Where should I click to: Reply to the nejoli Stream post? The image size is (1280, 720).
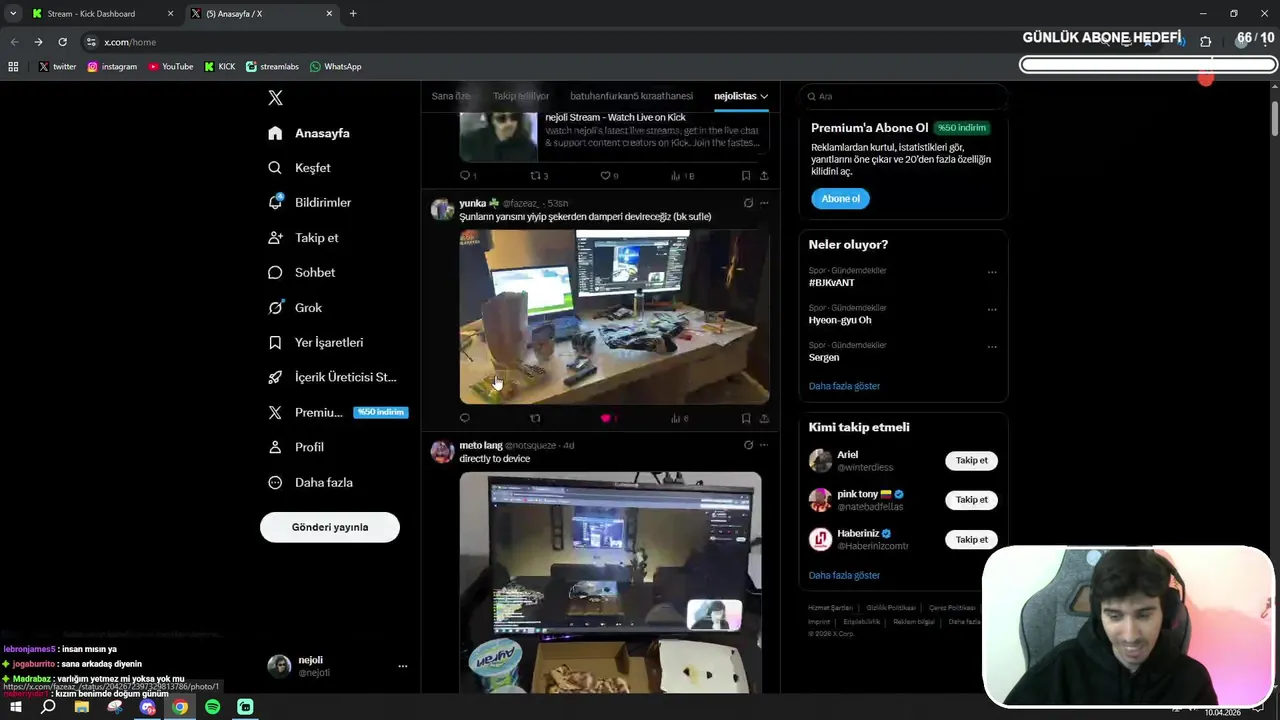tap(465, 175)
